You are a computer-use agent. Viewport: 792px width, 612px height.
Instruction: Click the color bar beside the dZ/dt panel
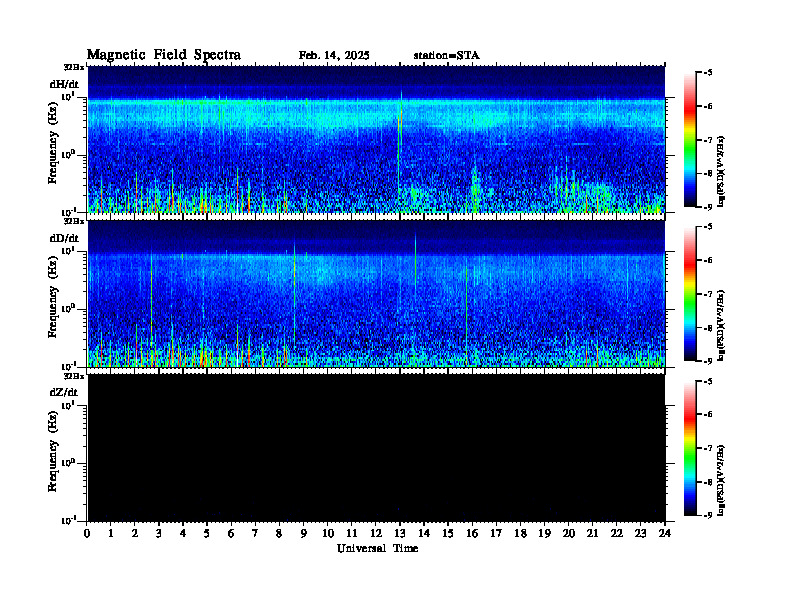click(x=690, y=448)
